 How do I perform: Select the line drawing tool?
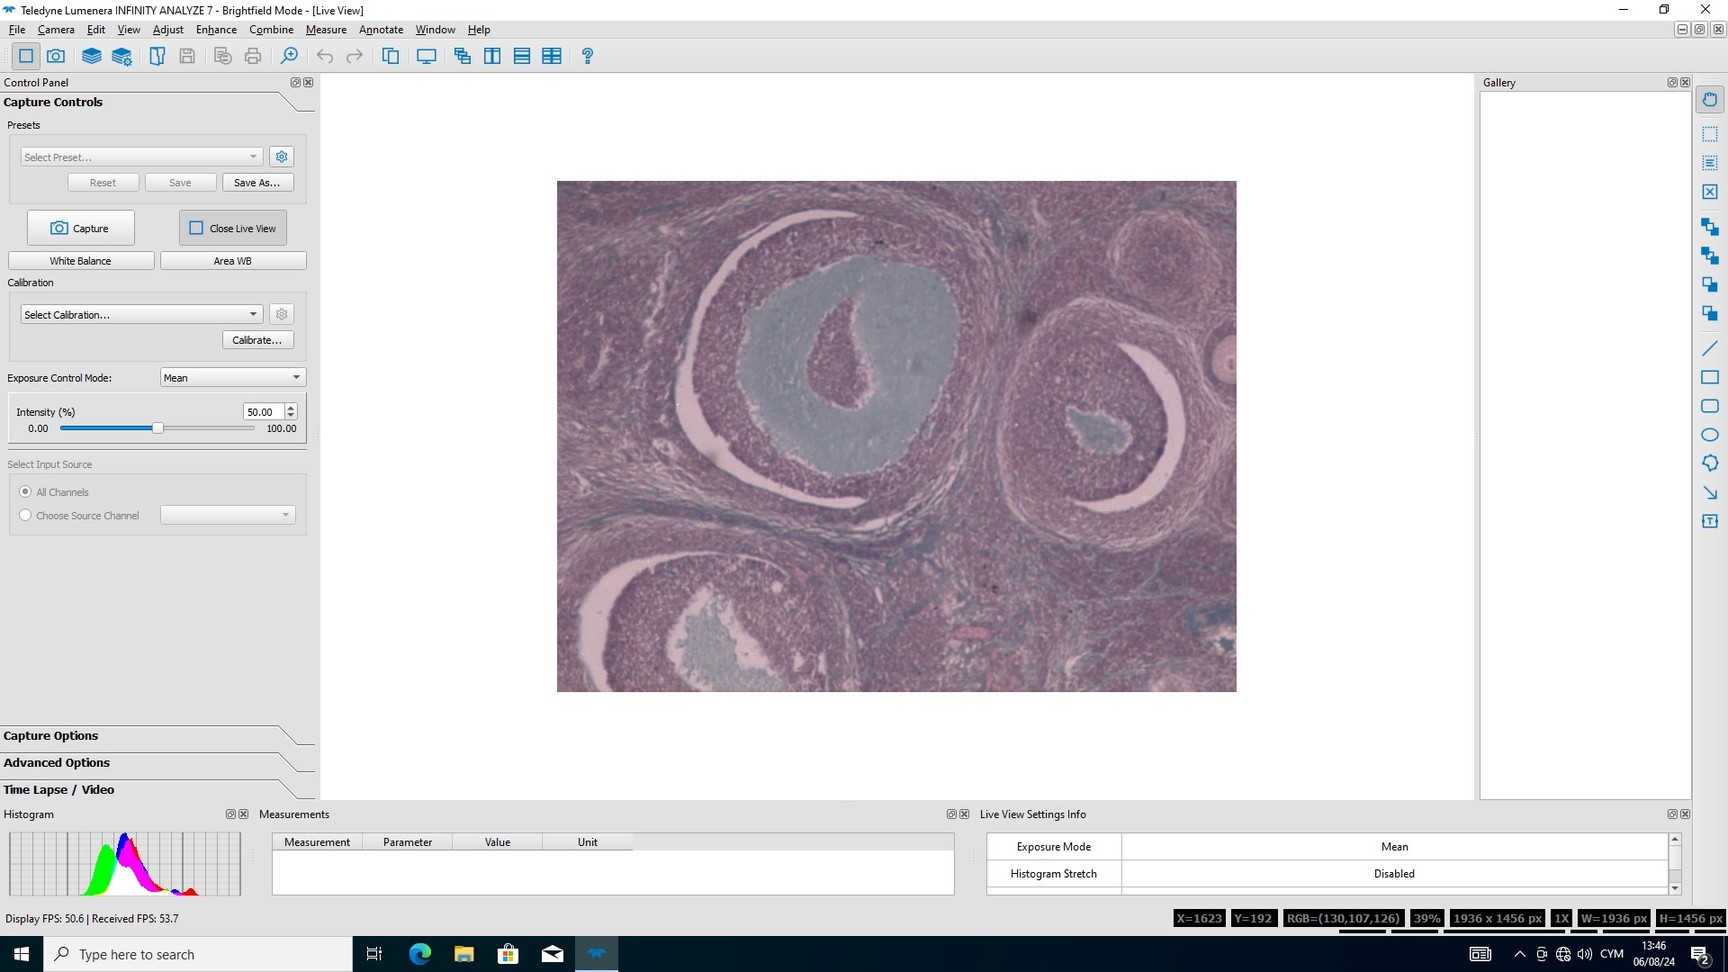pos(1710,348)
